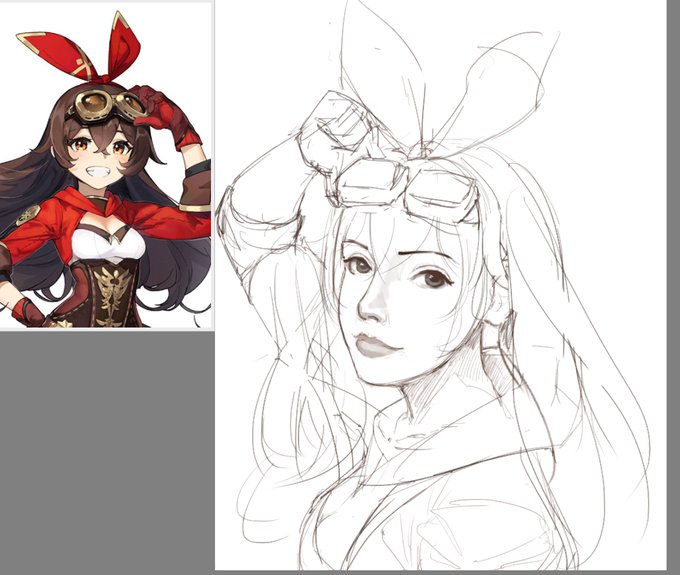The width and height of the screenshot is (680, 575).
Task: Click the sketch drawing canvas
Action: coord(441,285)
